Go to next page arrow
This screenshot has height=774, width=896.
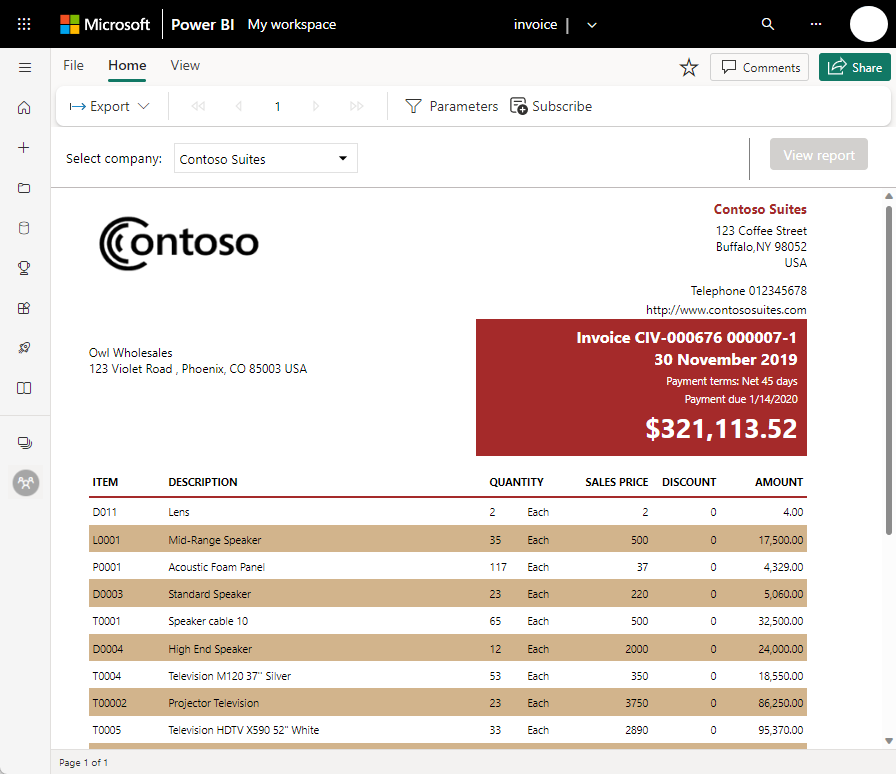coord(315,106)
